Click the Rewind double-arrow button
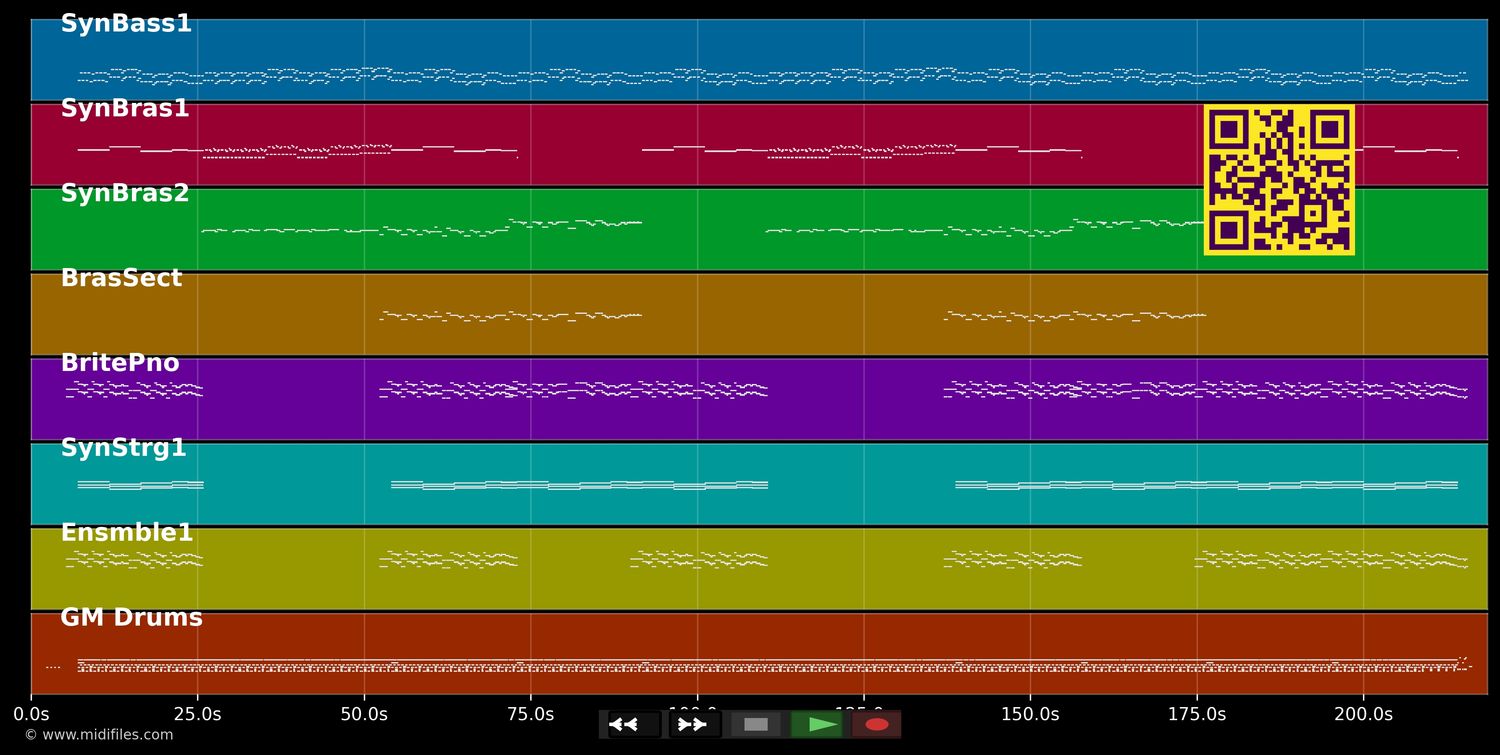This screenshot has width=1500, height=755. tap(634, 725)
